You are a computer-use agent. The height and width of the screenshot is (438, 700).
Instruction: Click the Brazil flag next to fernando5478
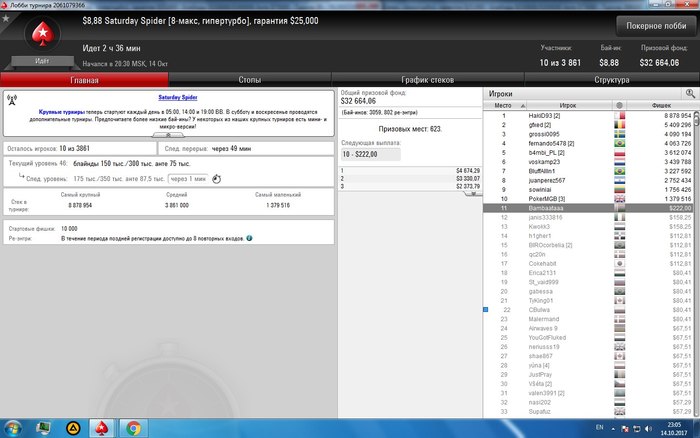(x=619, y=143)
